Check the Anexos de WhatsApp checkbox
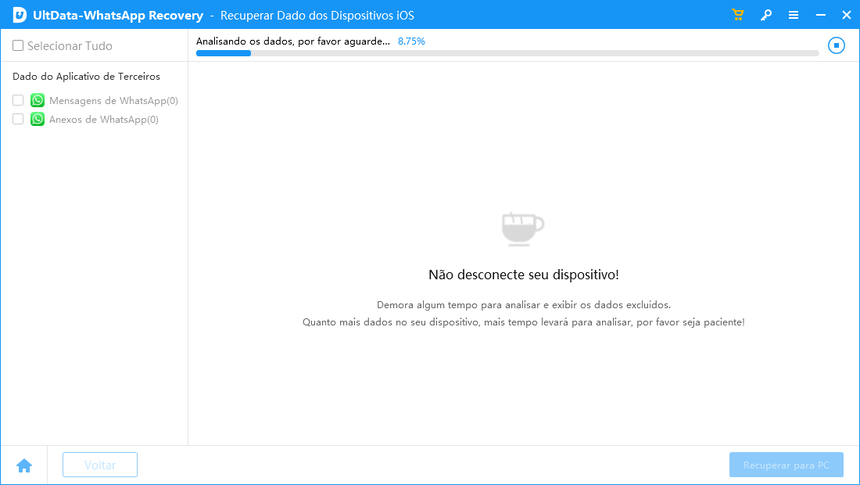This screenshot has width=860, height=485. (x=18, y=119)
